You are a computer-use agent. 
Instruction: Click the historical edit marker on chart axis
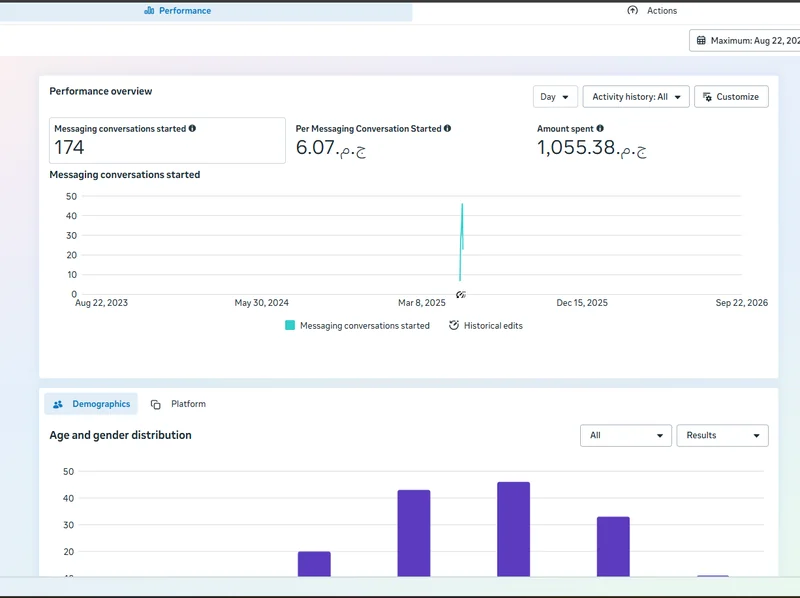tap(461, 294)
